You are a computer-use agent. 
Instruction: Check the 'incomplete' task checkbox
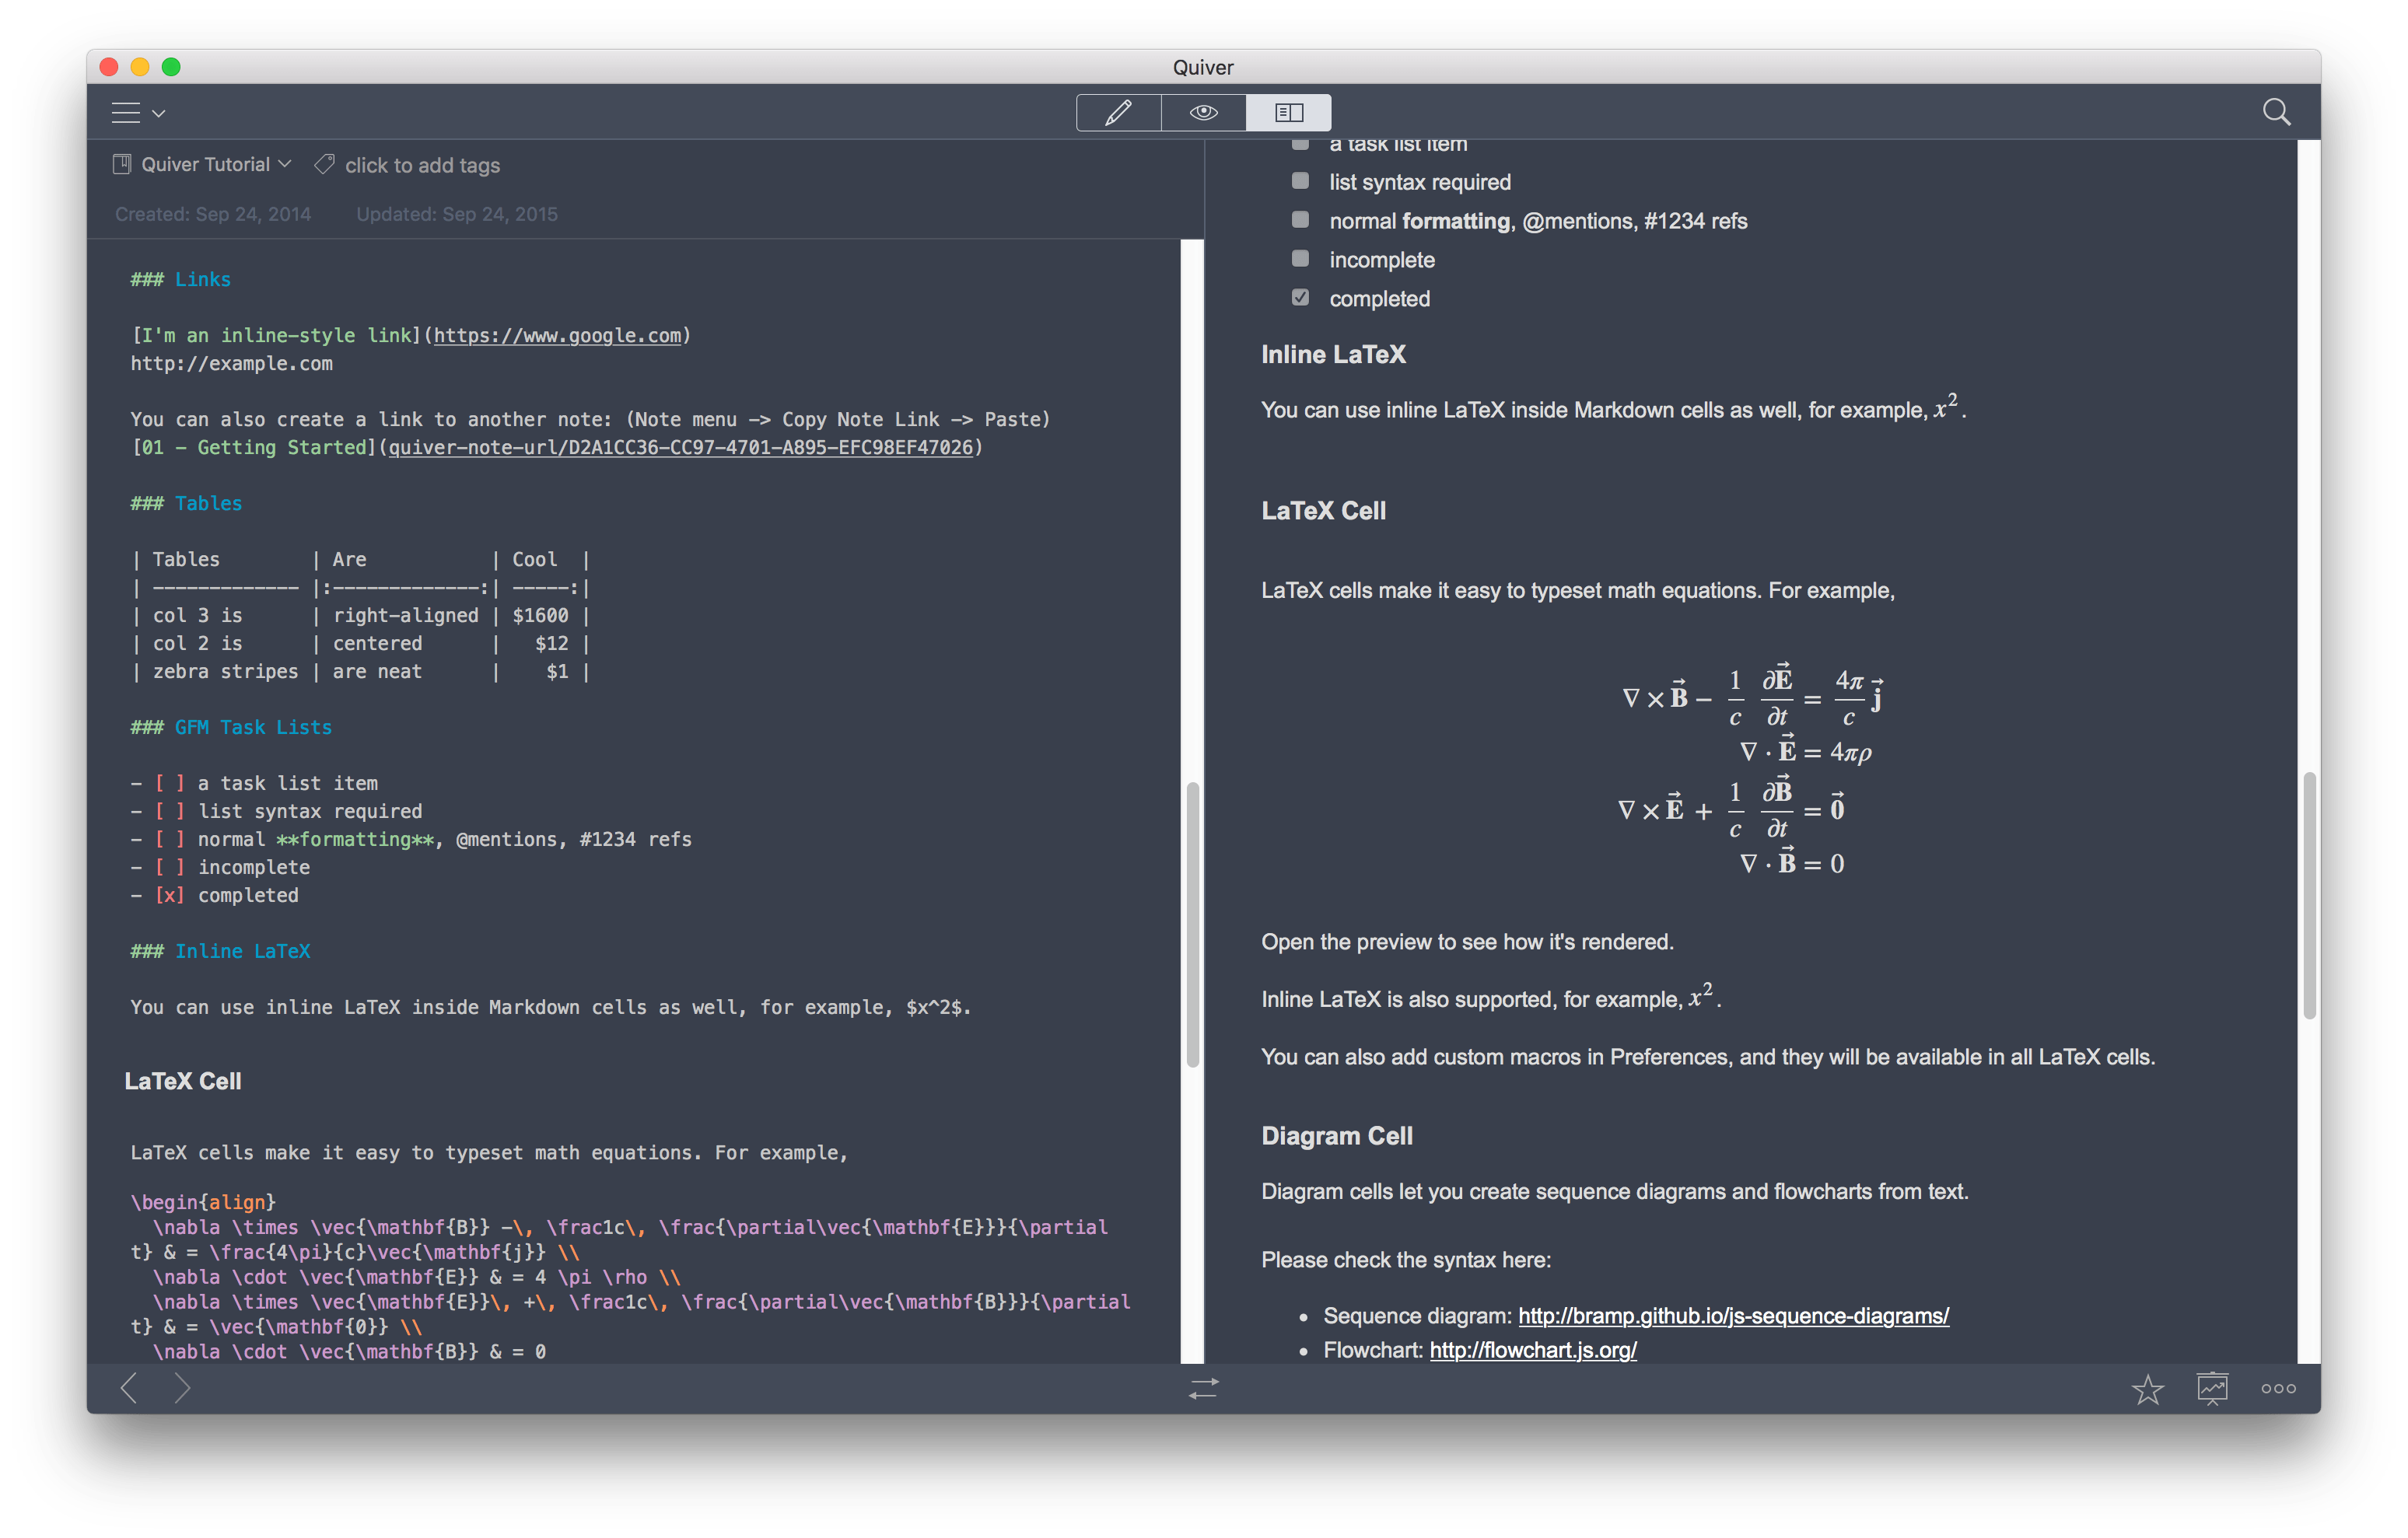(1300, 259)
